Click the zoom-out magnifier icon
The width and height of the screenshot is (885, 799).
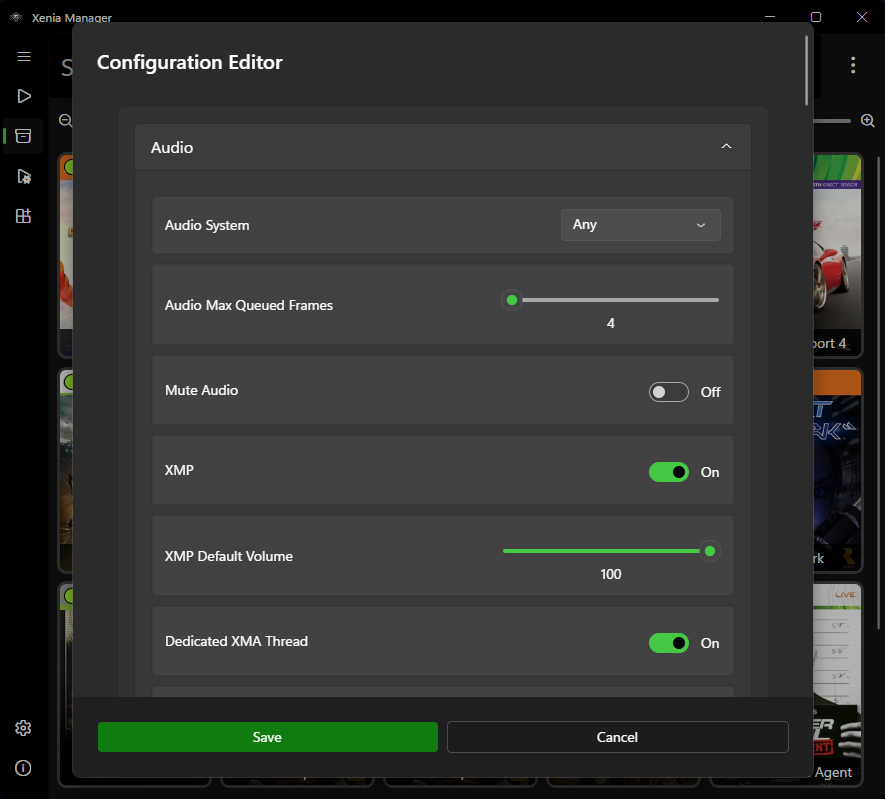[x=64, y=120]
